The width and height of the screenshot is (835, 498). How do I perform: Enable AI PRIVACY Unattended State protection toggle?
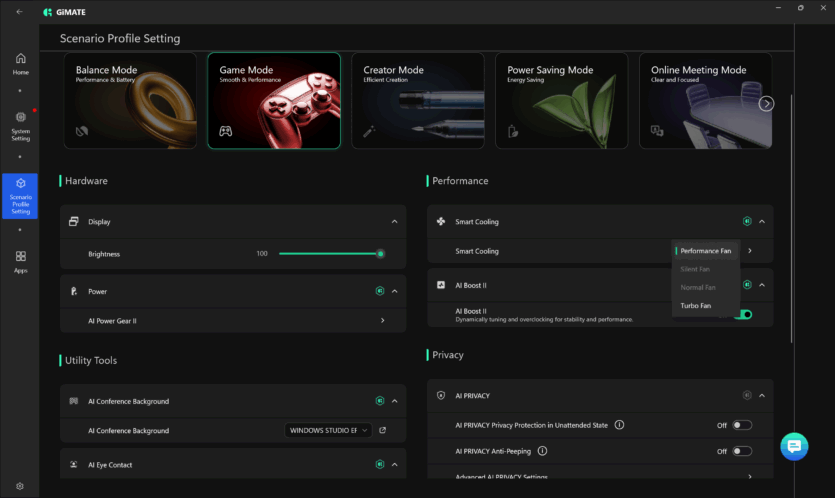(x=742, y=425)
